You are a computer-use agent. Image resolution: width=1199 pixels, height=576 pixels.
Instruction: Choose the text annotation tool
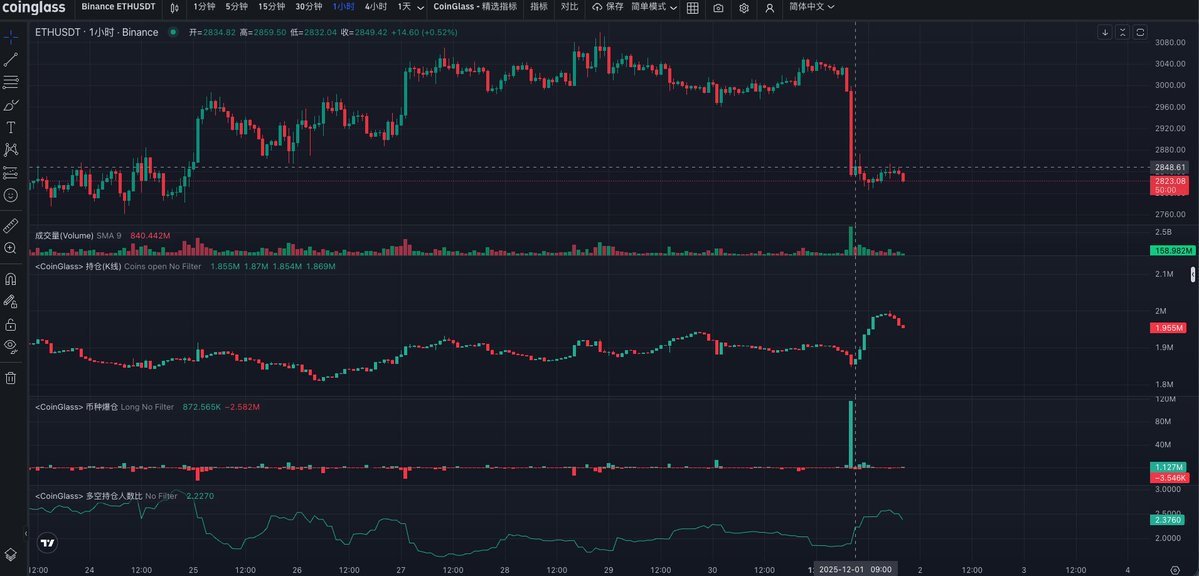[x=11, y=127]
